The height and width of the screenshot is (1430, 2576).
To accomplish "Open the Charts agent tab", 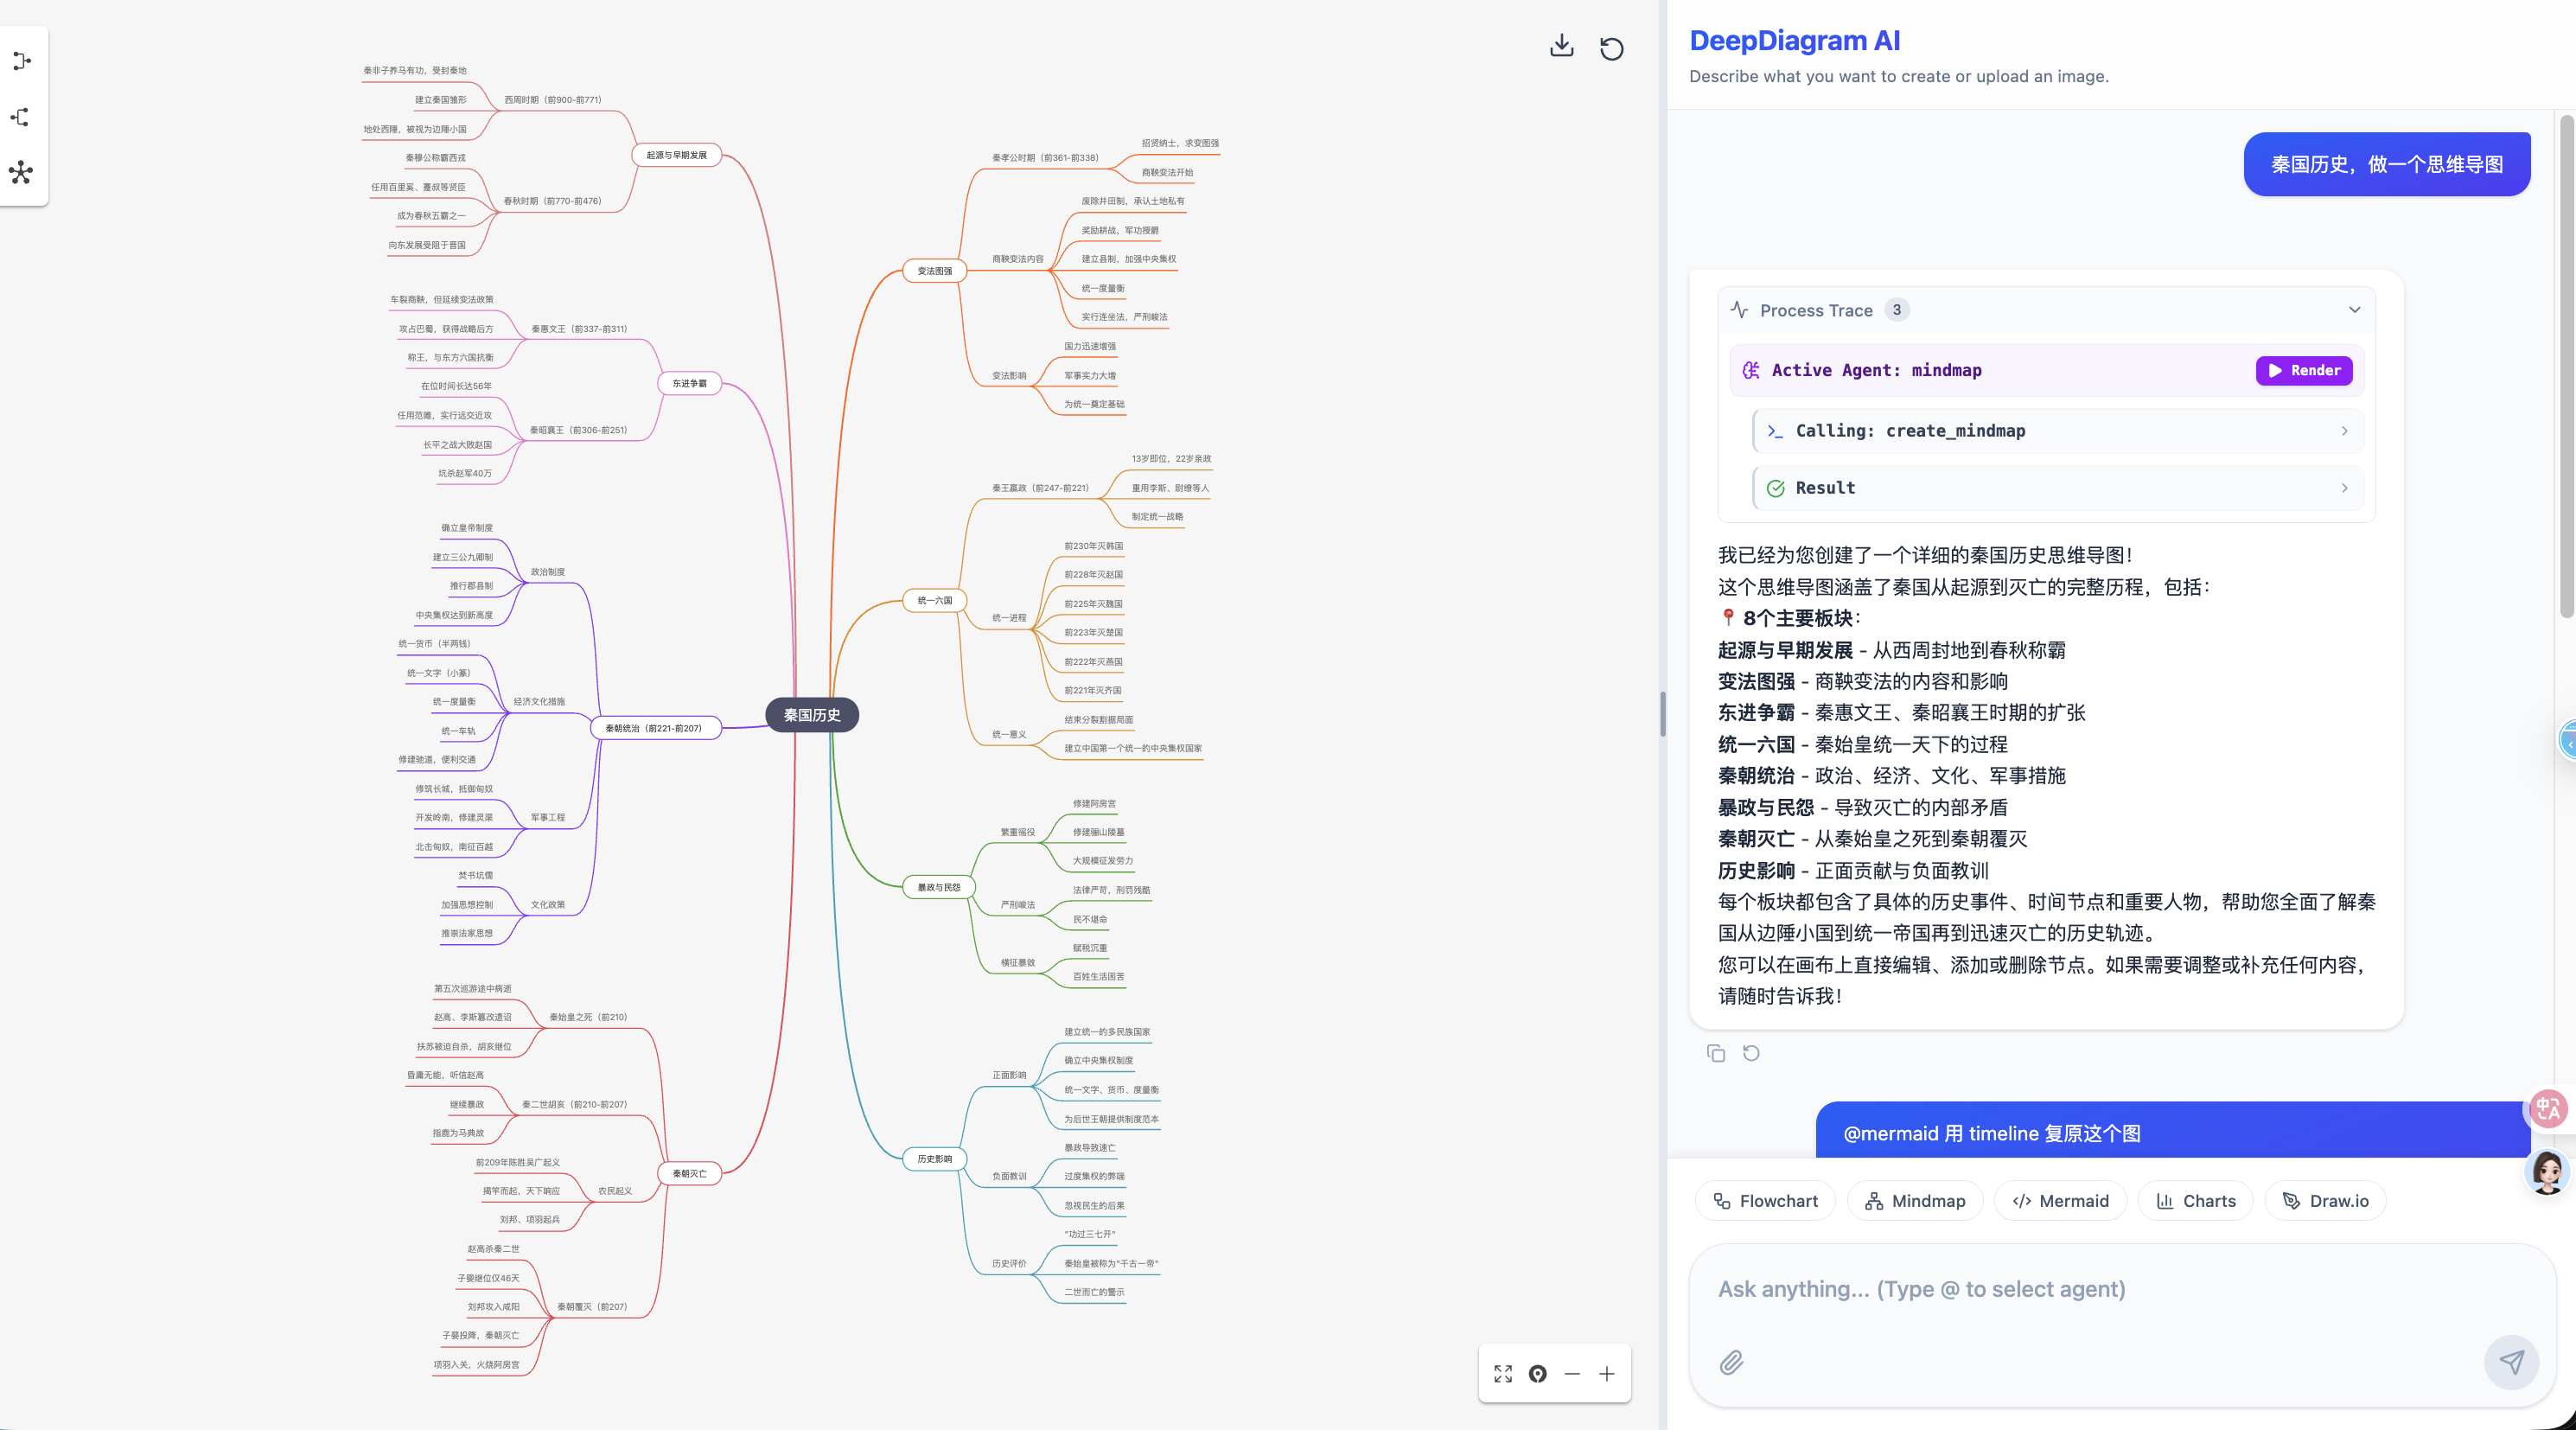I will (x=2195, y=1200).
